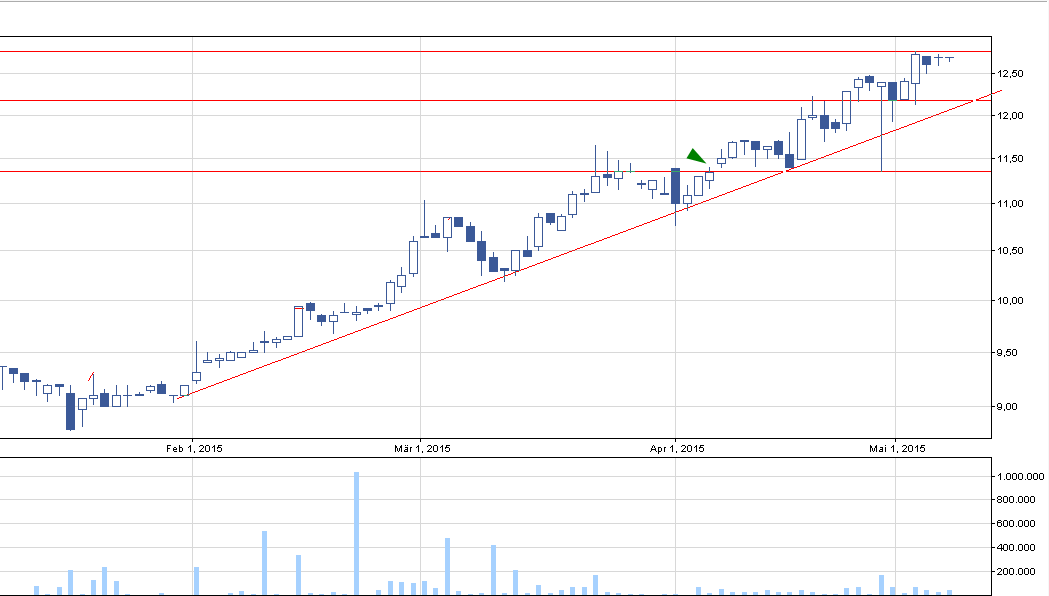
Task: Click the "Feb 1, 2015" date label
Action: pos(195,449)
